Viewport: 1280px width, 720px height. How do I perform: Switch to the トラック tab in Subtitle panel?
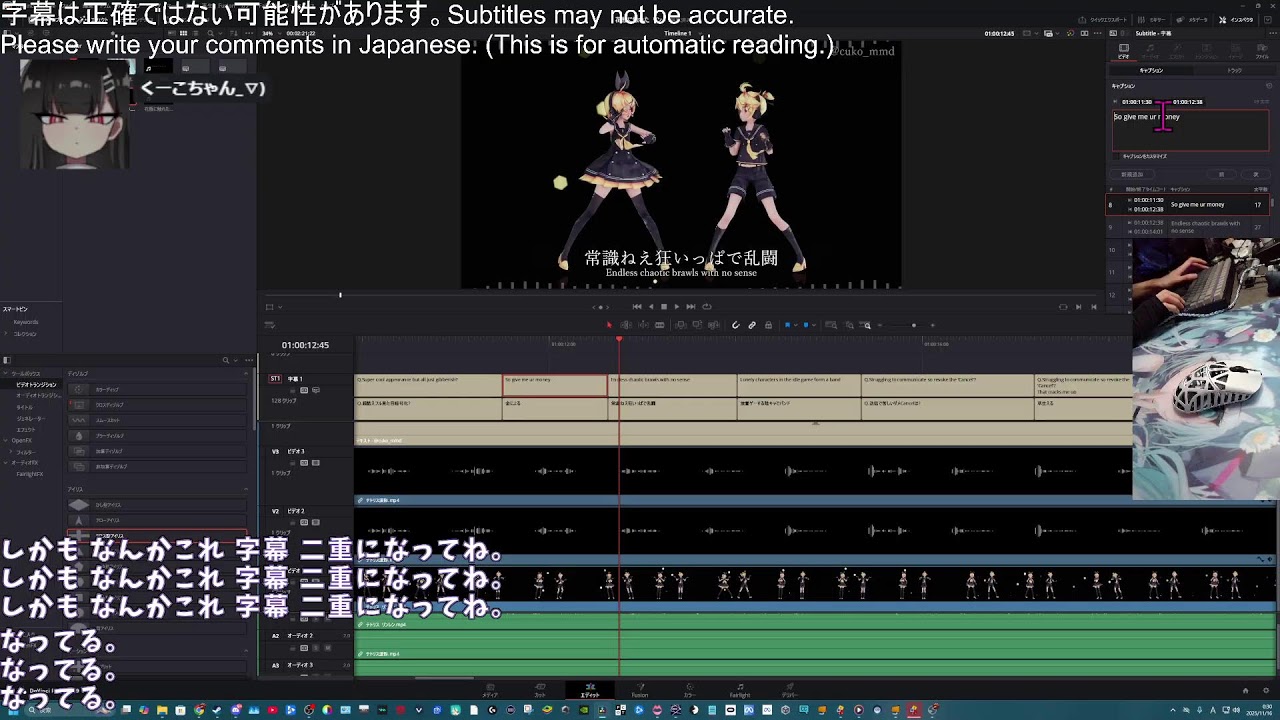[1236, 70]
